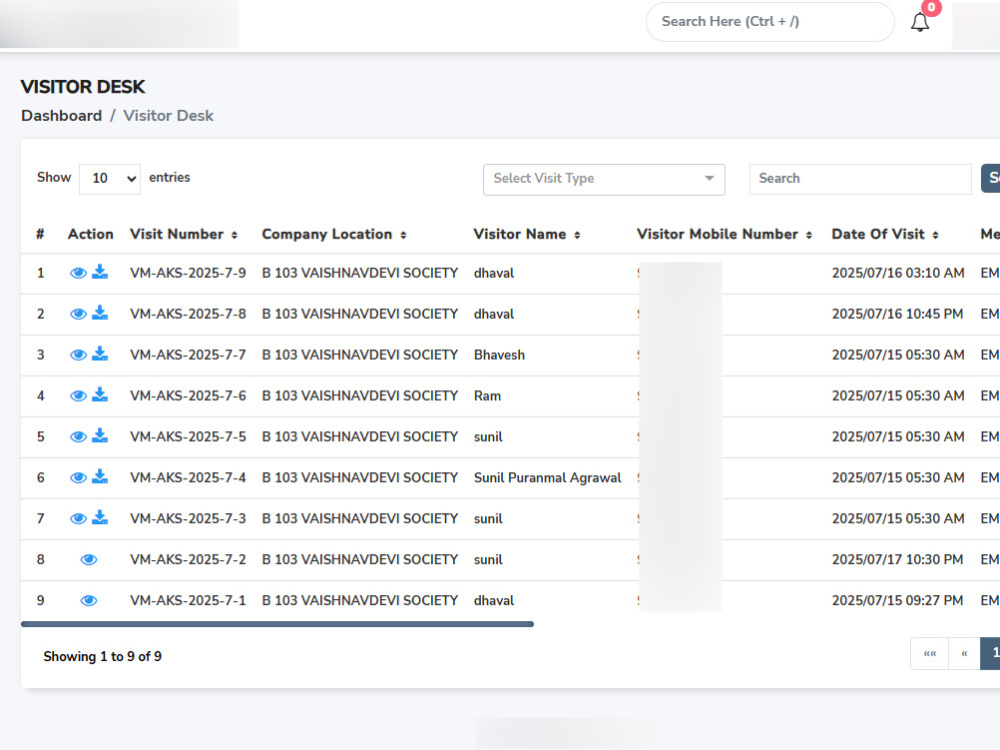Image resolution: width=1000 pixels, height=750 pixels.
Task: Click date 2025/07/16 03:10 AM
Action: point(898,273)
